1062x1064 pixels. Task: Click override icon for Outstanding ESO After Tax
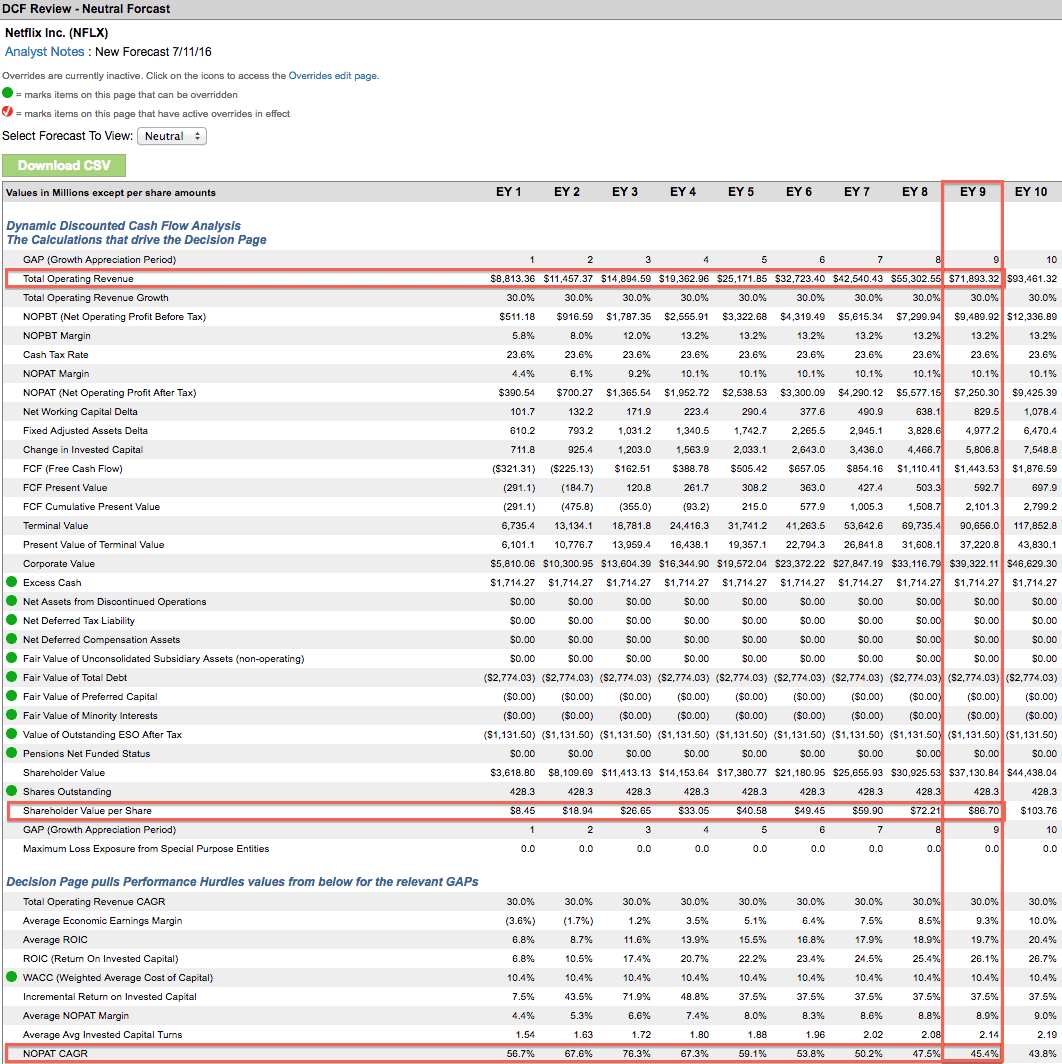[x=12, y=734]
